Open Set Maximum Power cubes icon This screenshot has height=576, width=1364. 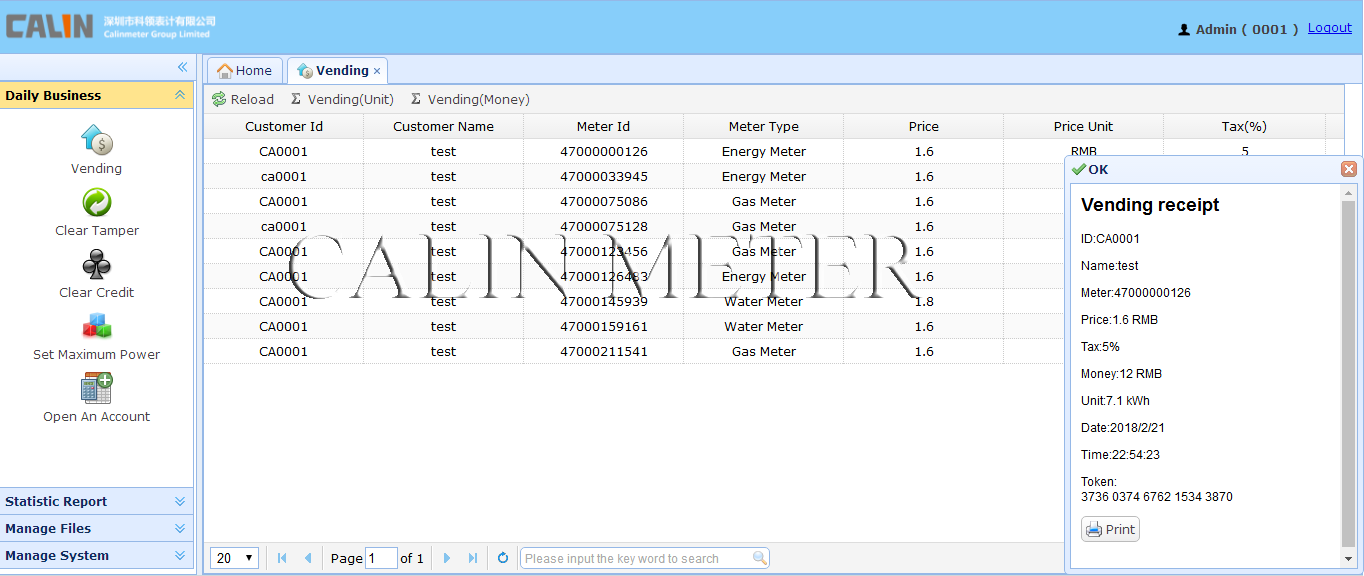pos(96,326)
